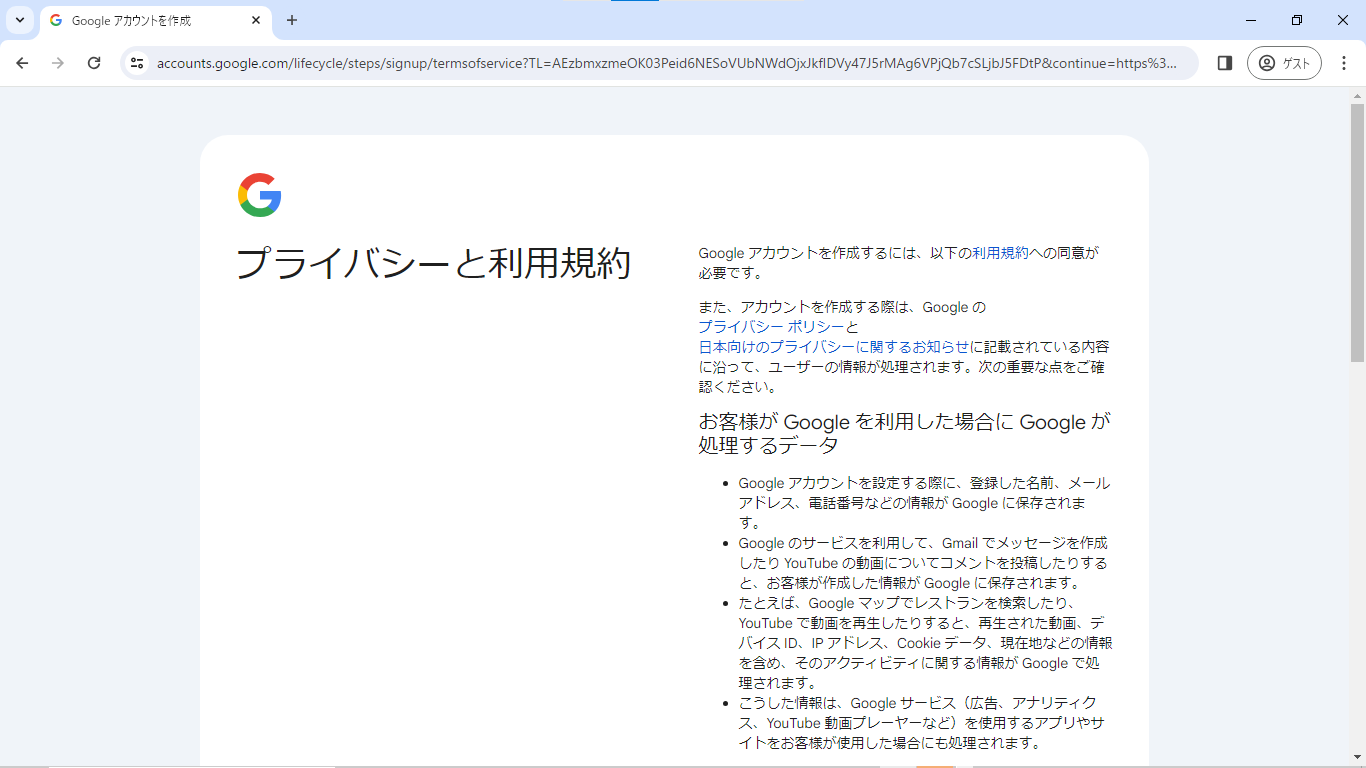
Task: Open Chrome's three-dot menu
Action: pos(1344,62)
